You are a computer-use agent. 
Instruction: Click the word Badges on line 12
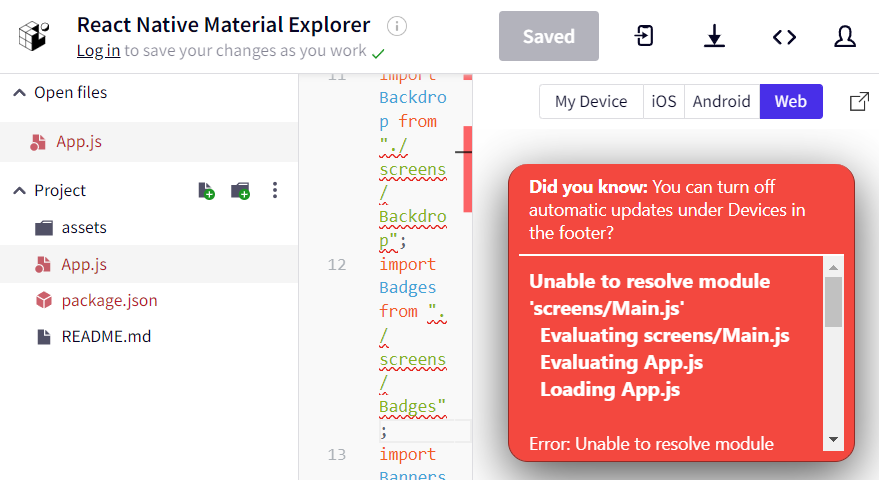[x=408, y=288]
